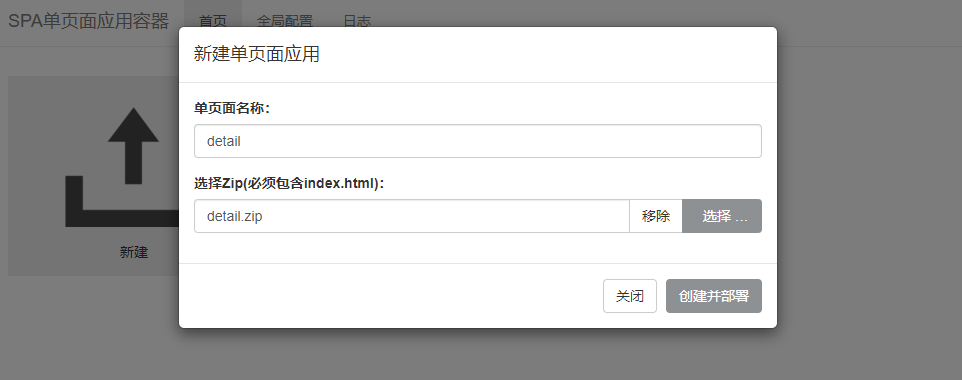
Task: Click the upload arrow icon
Action: pos(134,145)
